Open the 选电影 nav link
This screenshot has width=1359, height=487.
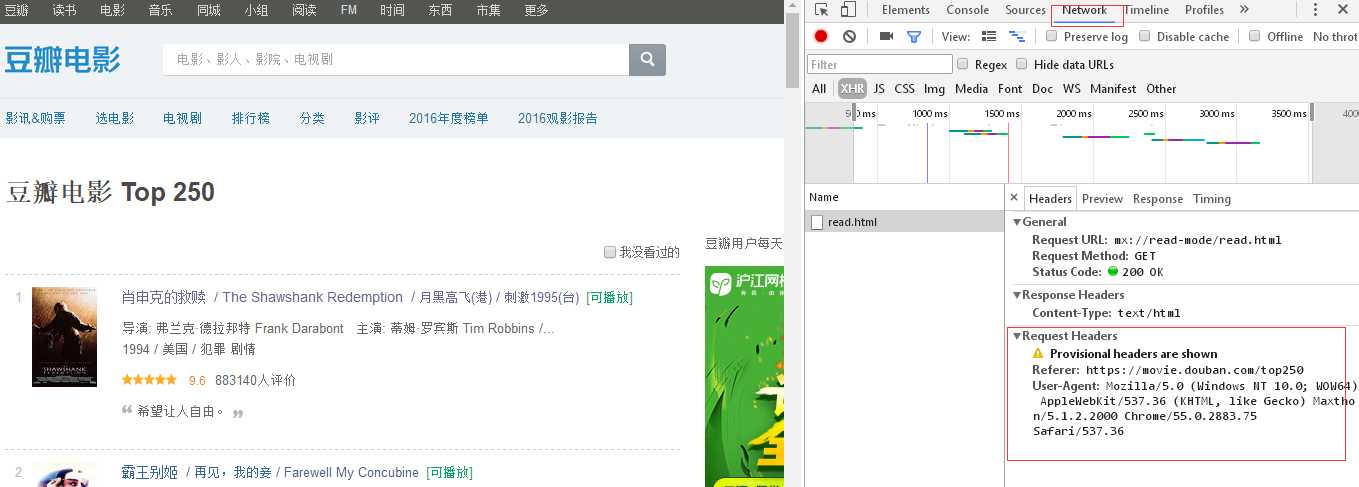point(115,118)
